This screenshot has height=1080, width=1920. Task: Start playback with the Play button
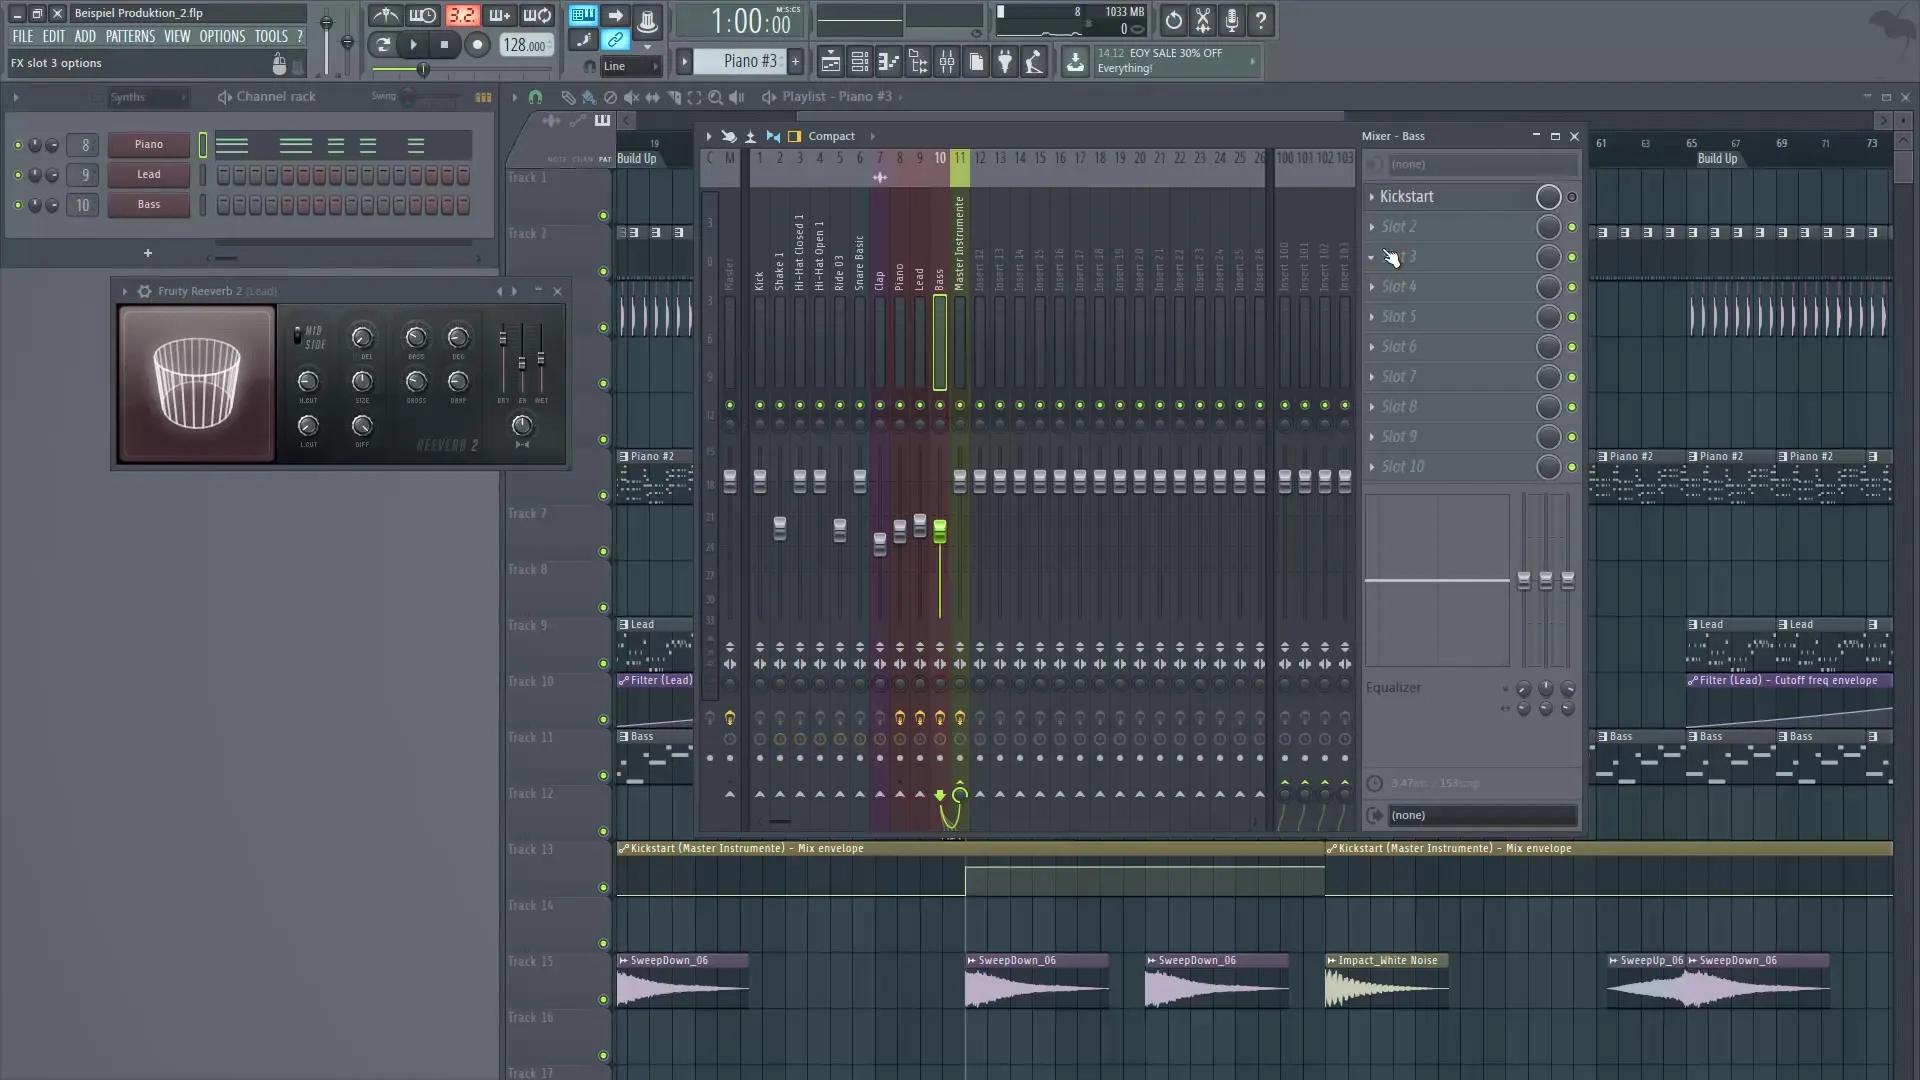coord(414,44)
